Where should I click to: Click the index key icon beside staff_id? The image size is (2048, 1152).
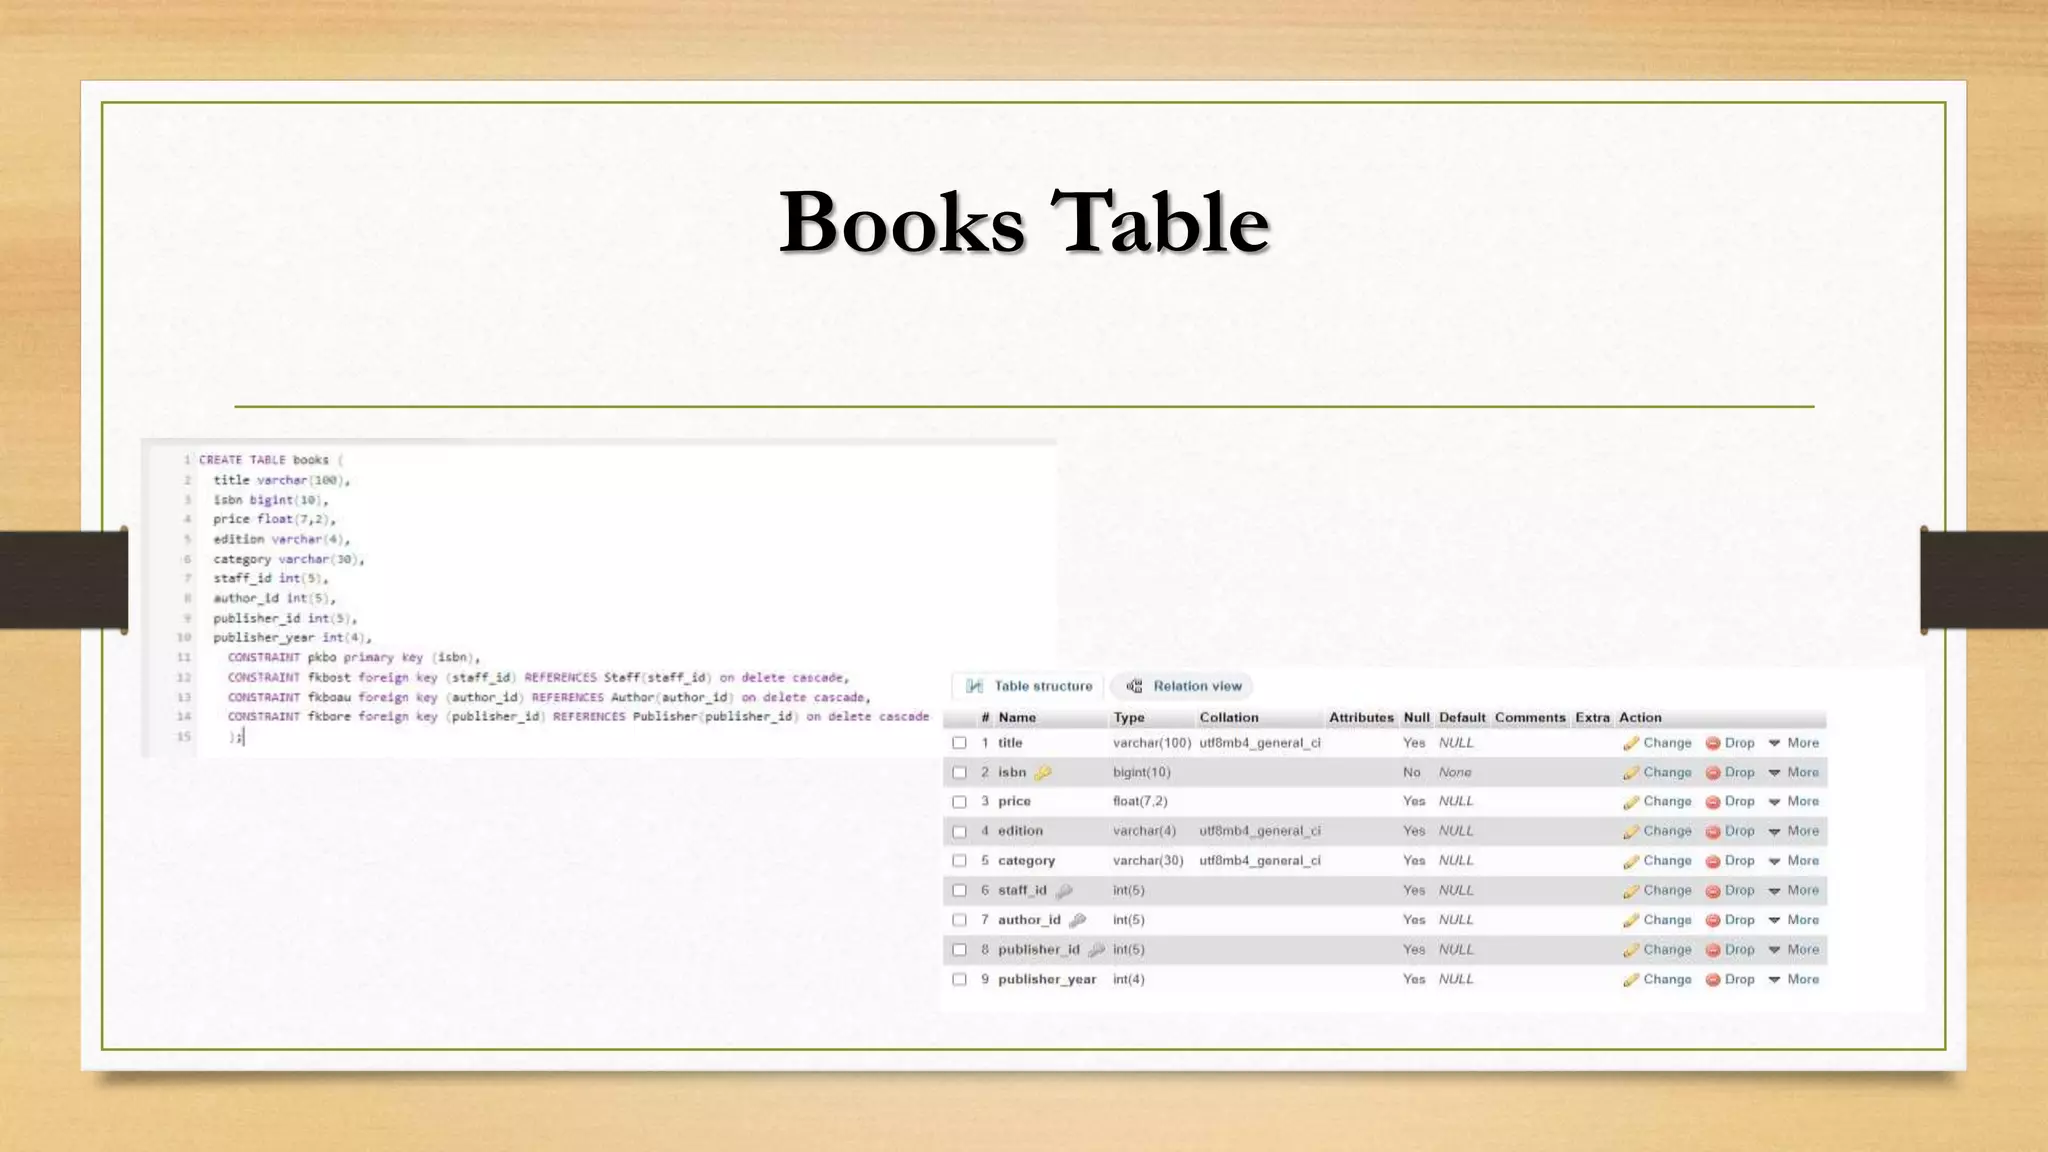point(1064,890)
